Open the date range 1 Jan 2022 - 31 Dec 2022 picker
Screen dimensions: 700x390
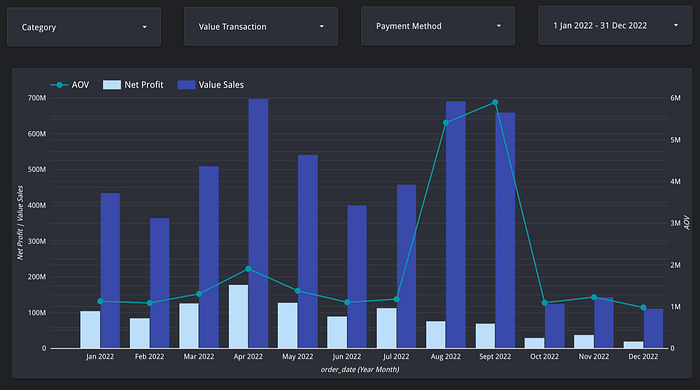click(x=615, y=25)
